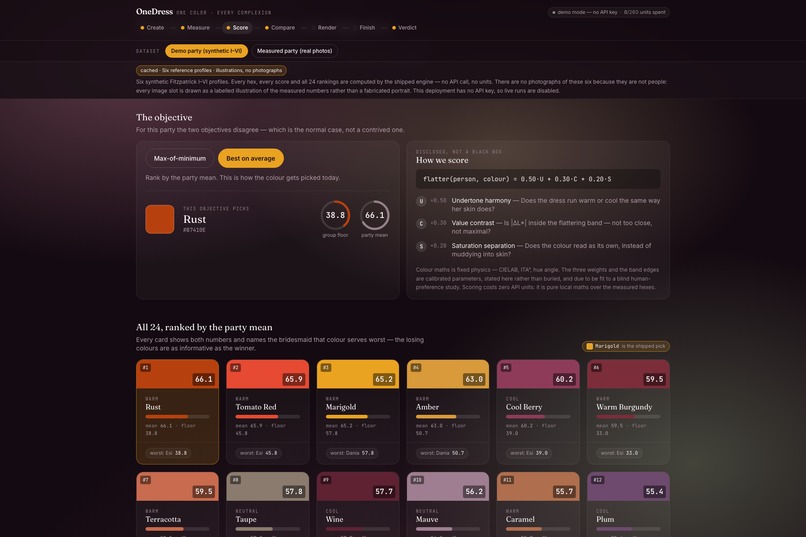Click the #3 rank badge on Marigold
Screen dimensions: 806x537
tap(326, 367)
